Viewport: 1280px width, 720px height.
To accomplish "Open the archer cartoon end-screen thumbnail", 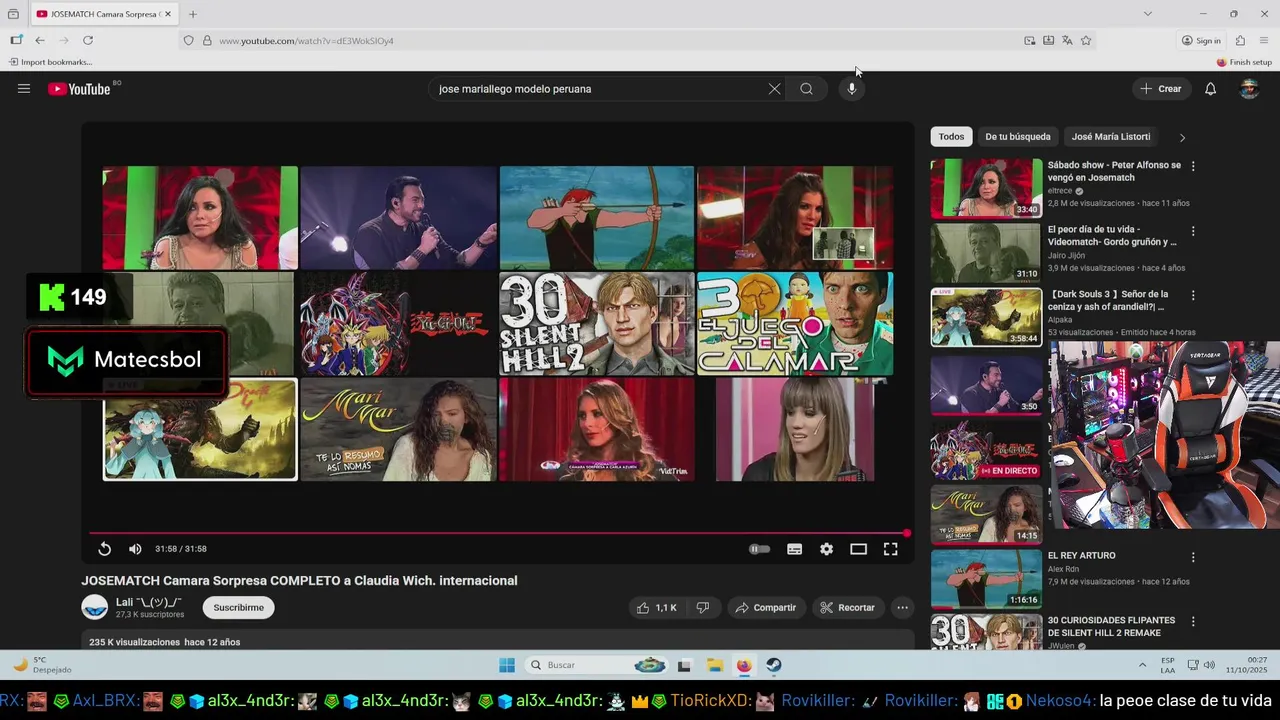I will coord(597,218).
